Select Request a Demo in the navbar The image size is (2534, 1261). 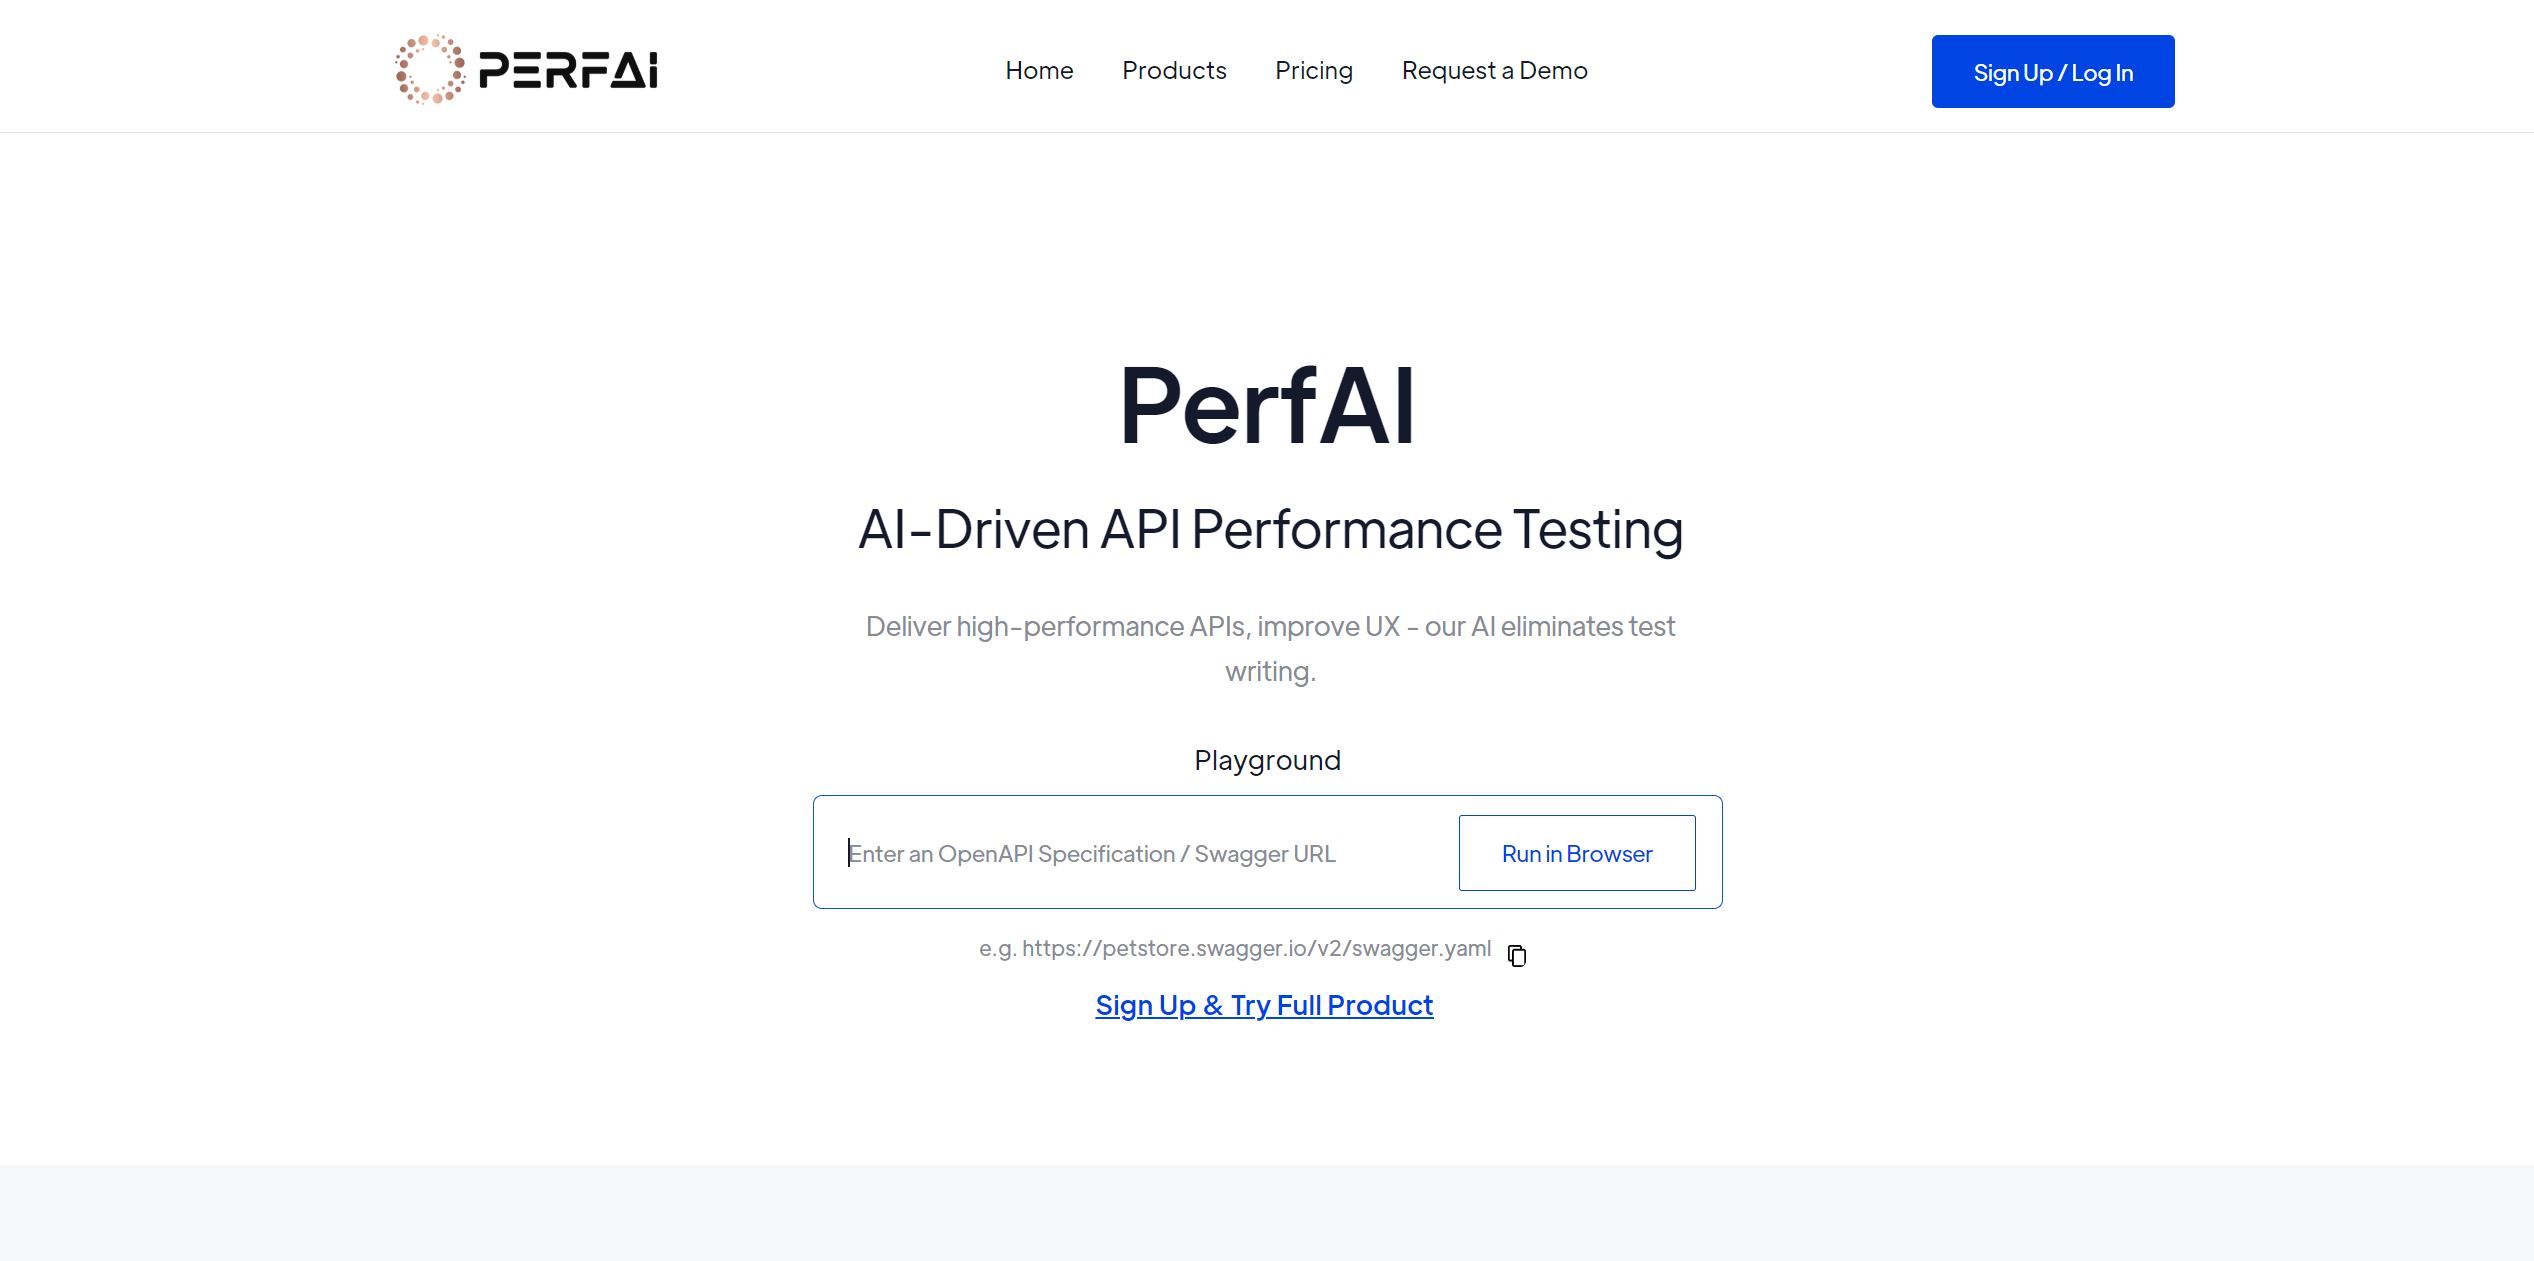pos(1494,70)
